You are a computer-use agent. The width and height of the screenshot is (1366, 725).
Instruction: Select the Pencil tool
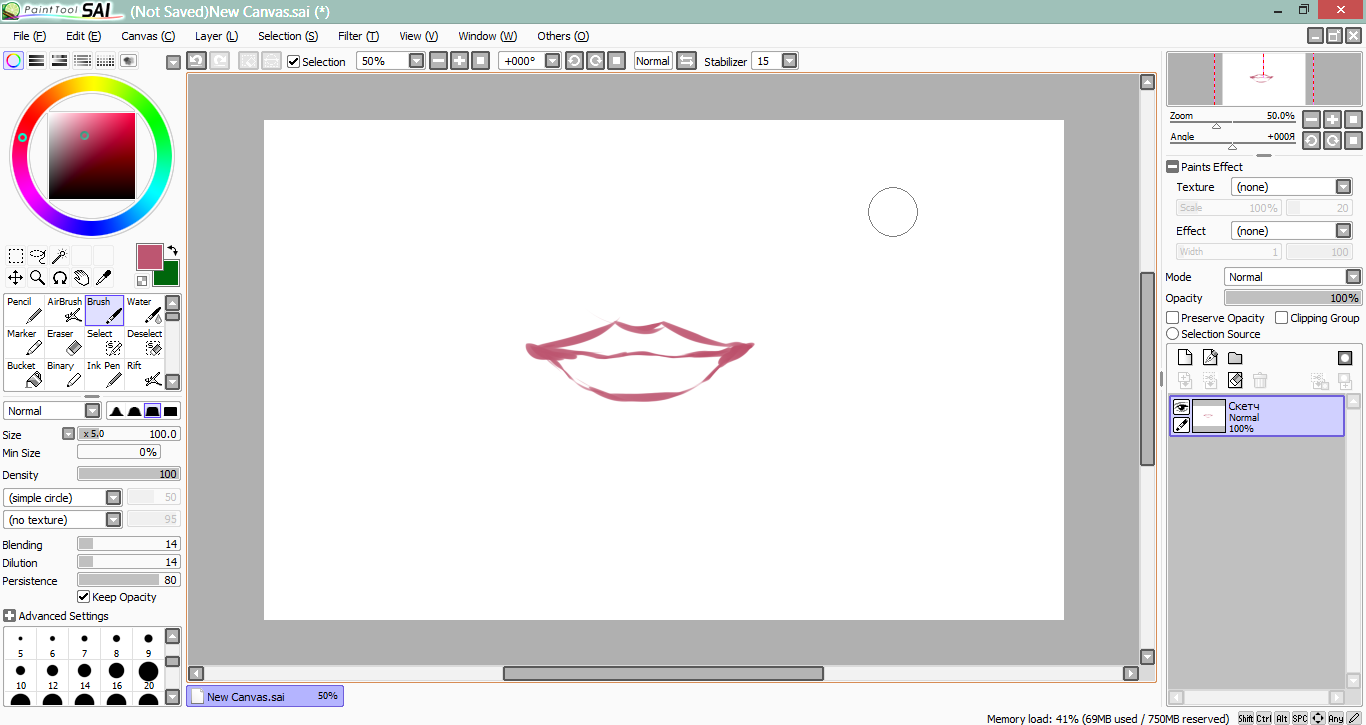click(24, 310)
